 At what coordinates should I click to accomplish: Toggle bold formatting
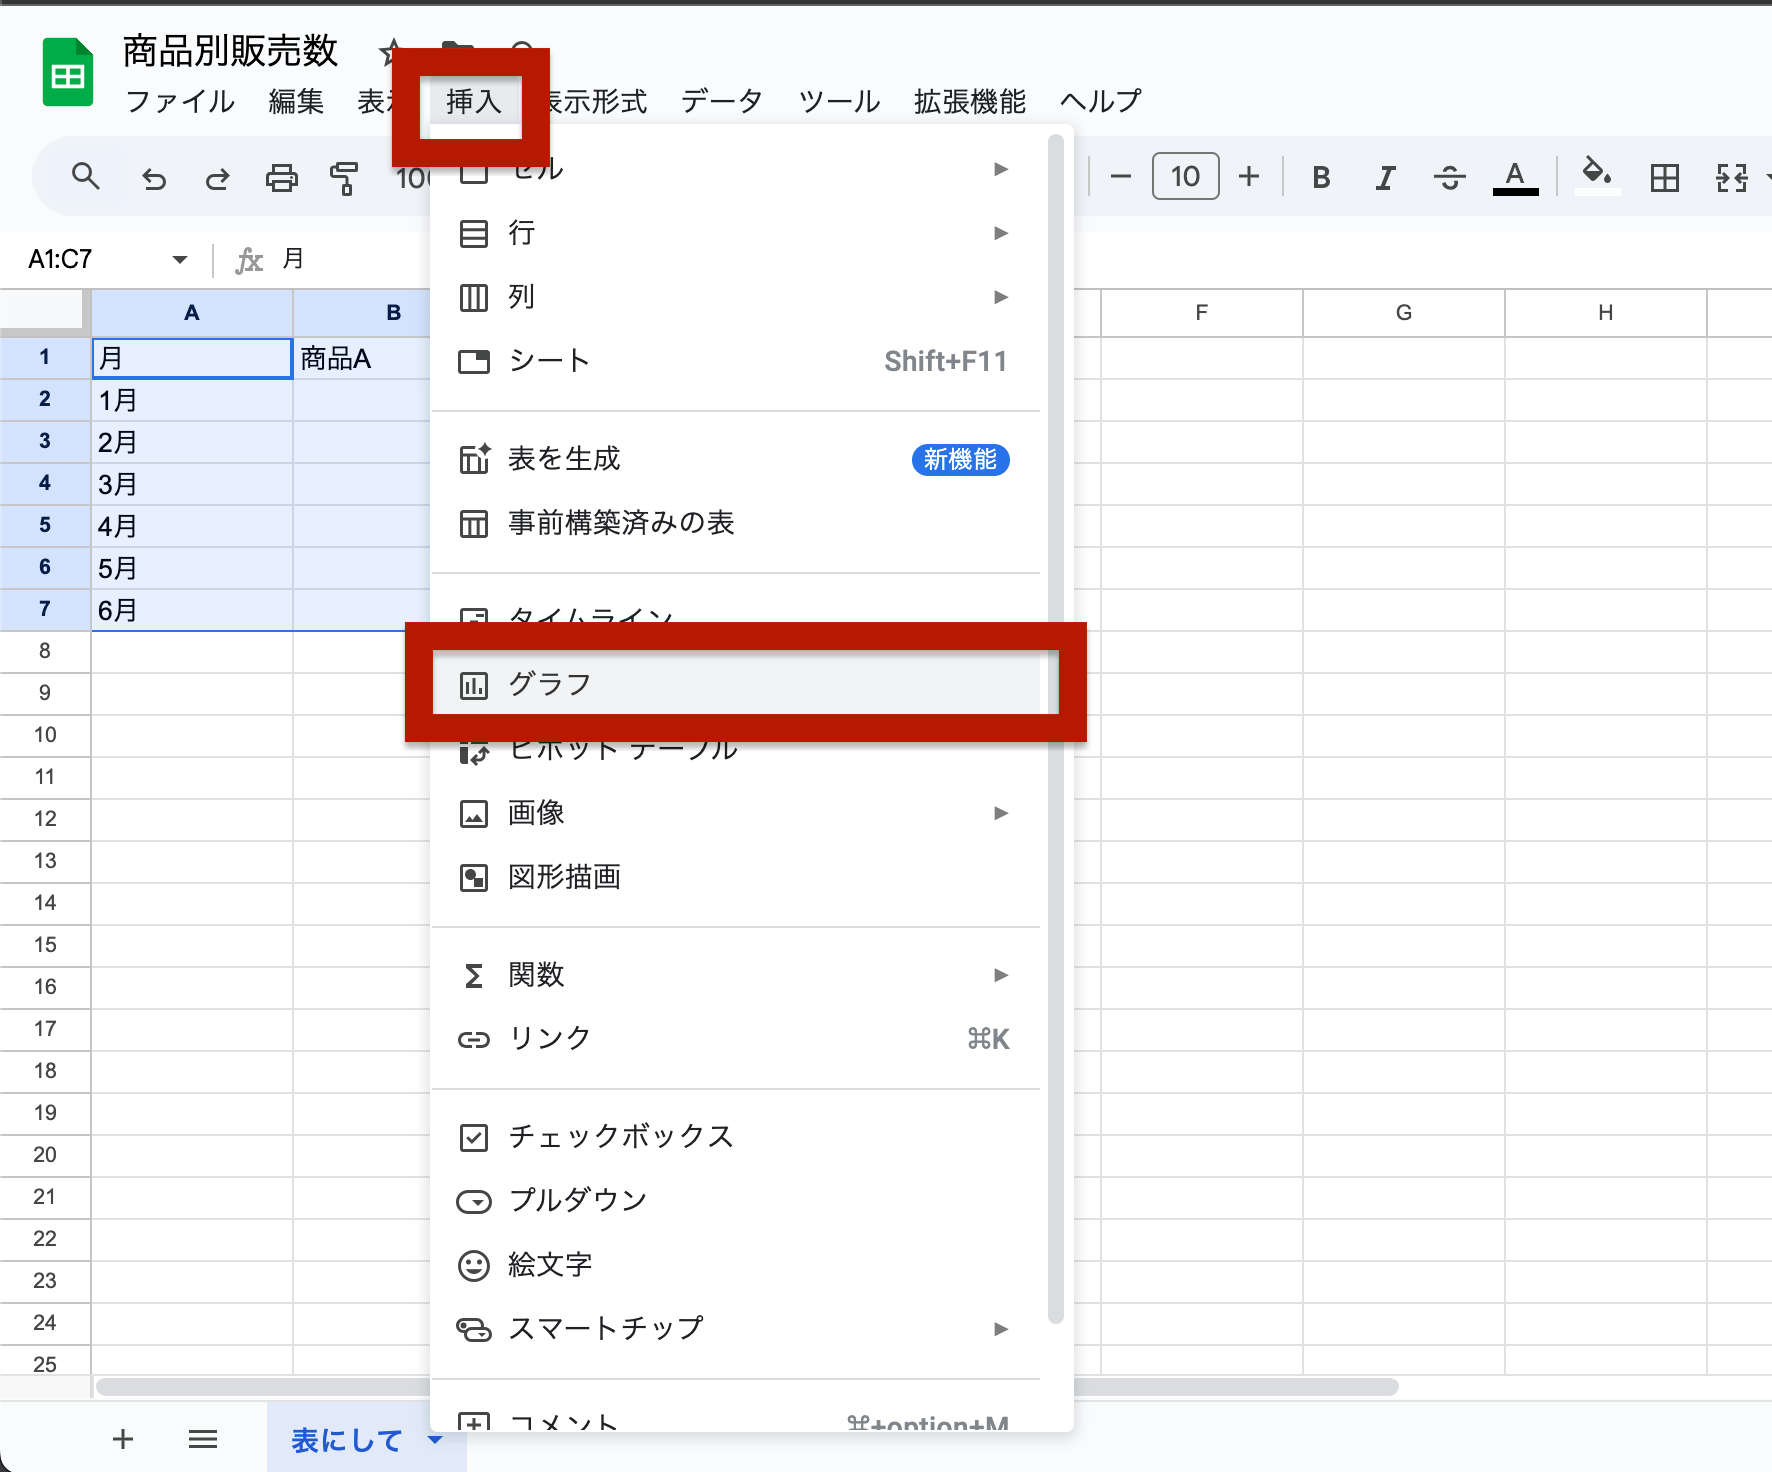click(x=1321, y=177)
